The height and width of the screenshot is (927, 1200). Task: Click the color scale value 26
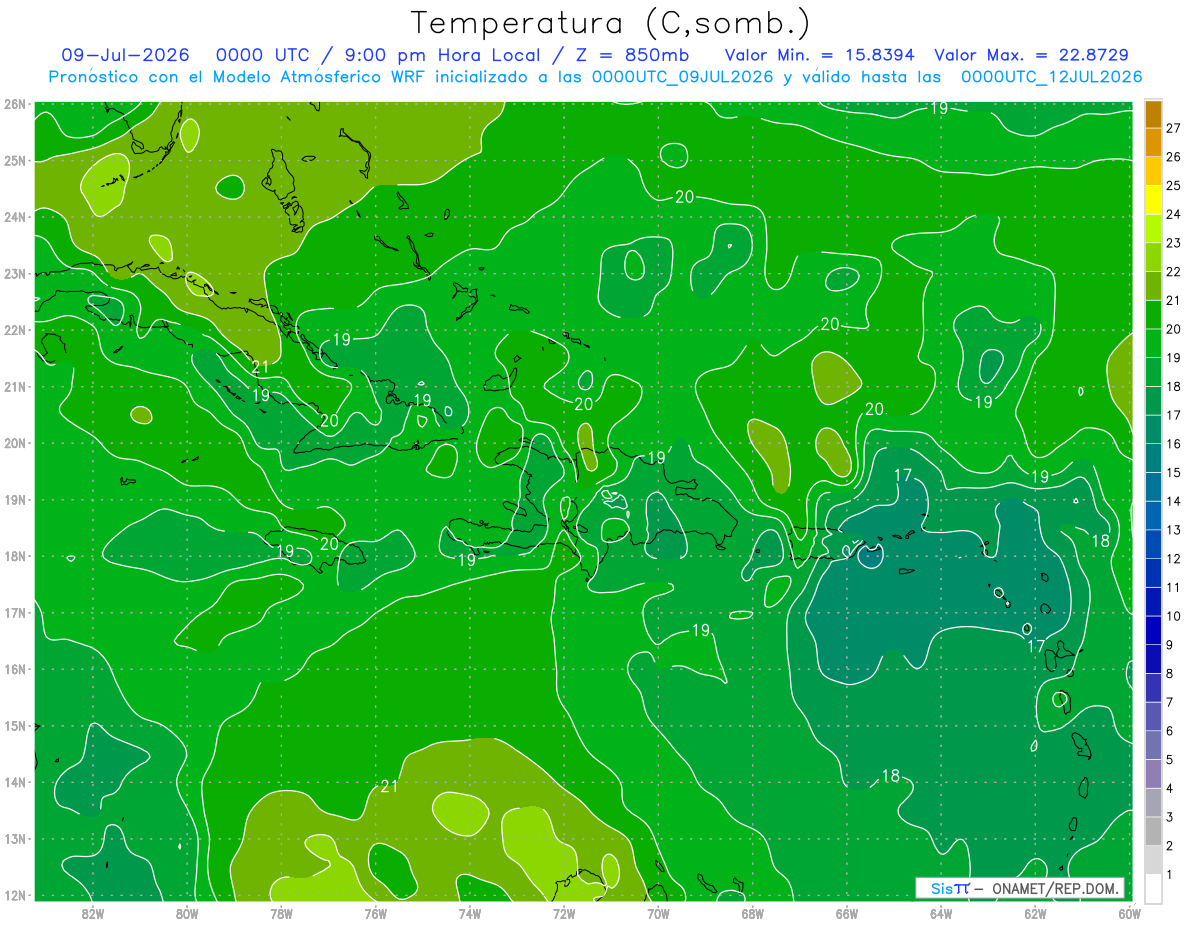click(x=1173, y=157)
